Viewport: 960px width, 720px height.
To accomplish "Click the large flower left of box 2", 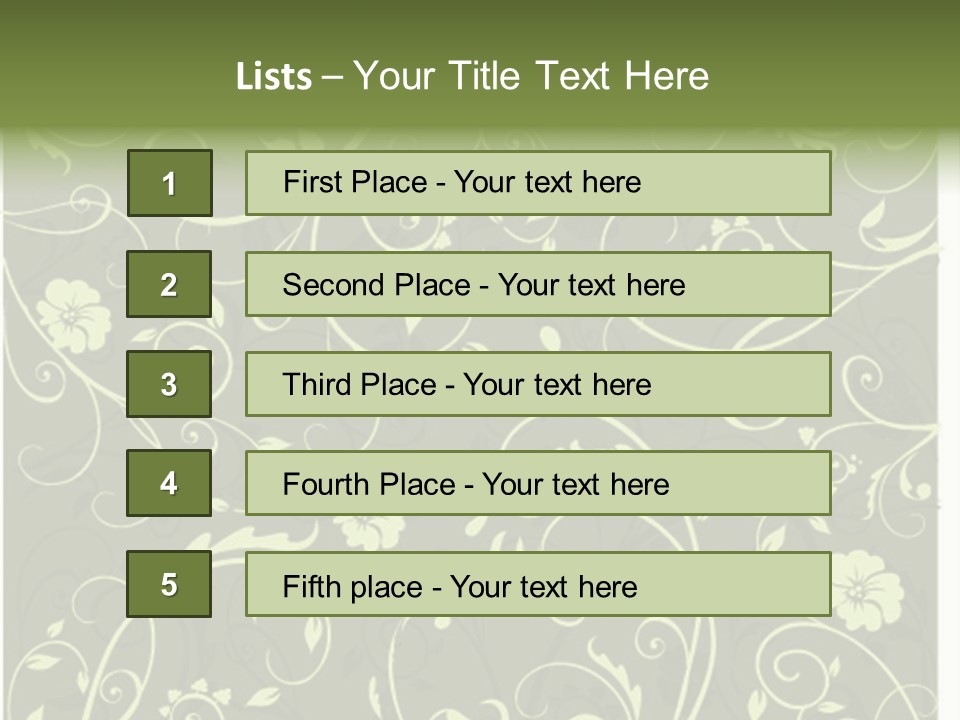I will click(72, 310).
